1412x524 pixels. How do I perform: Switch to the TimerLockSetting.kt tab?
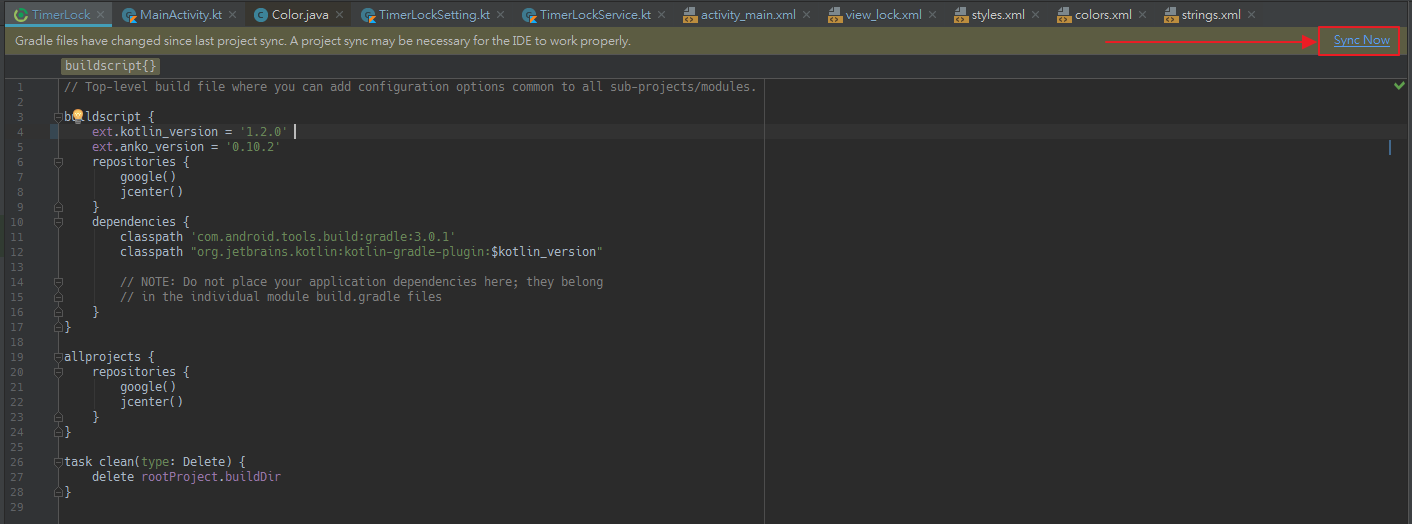coord(433,15)
